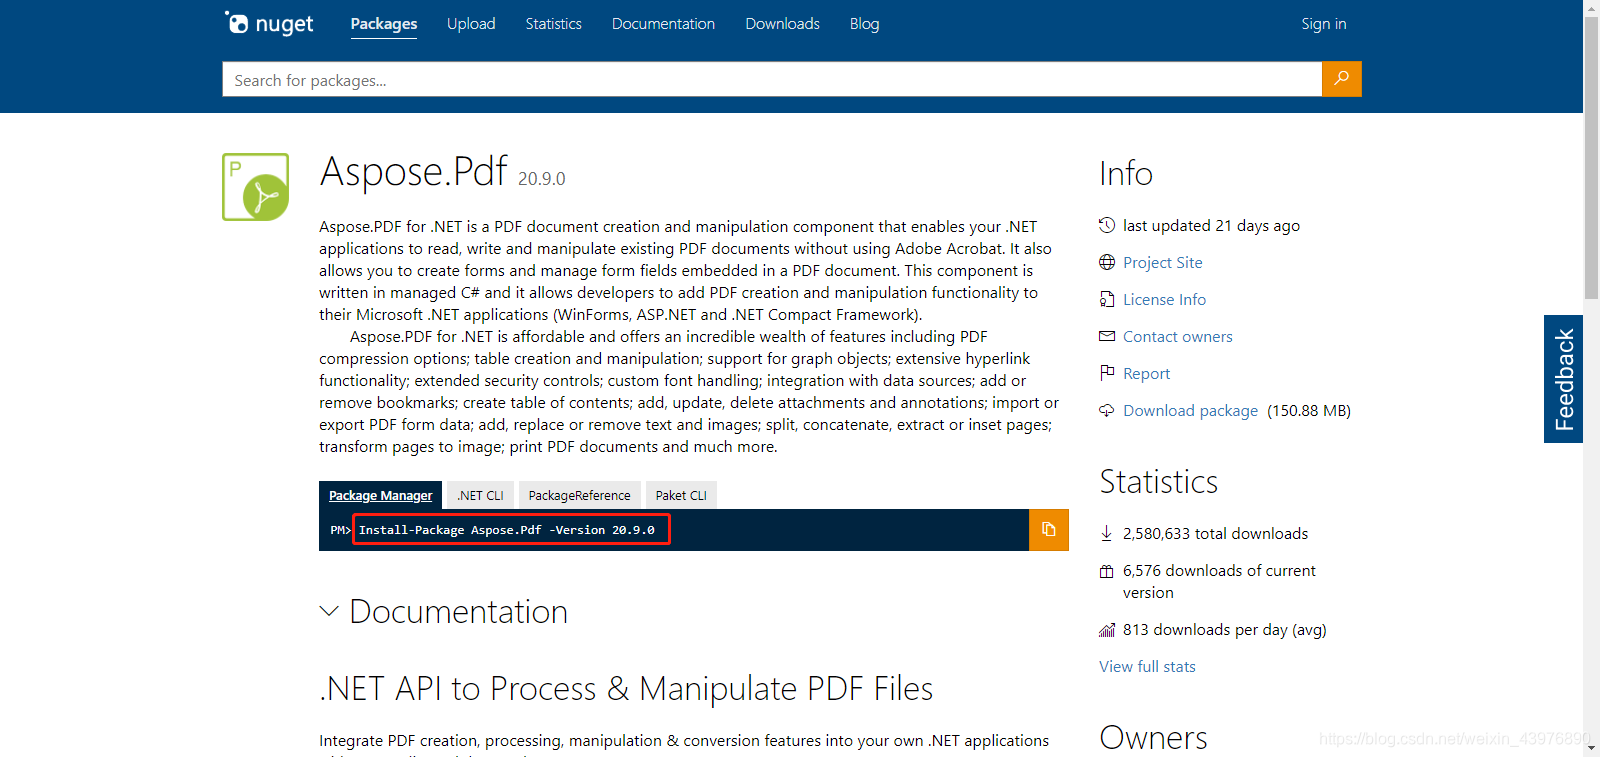
Task: Switch to the .NET CLI tab
Action: pyautogui.click(x=480, y=495)
